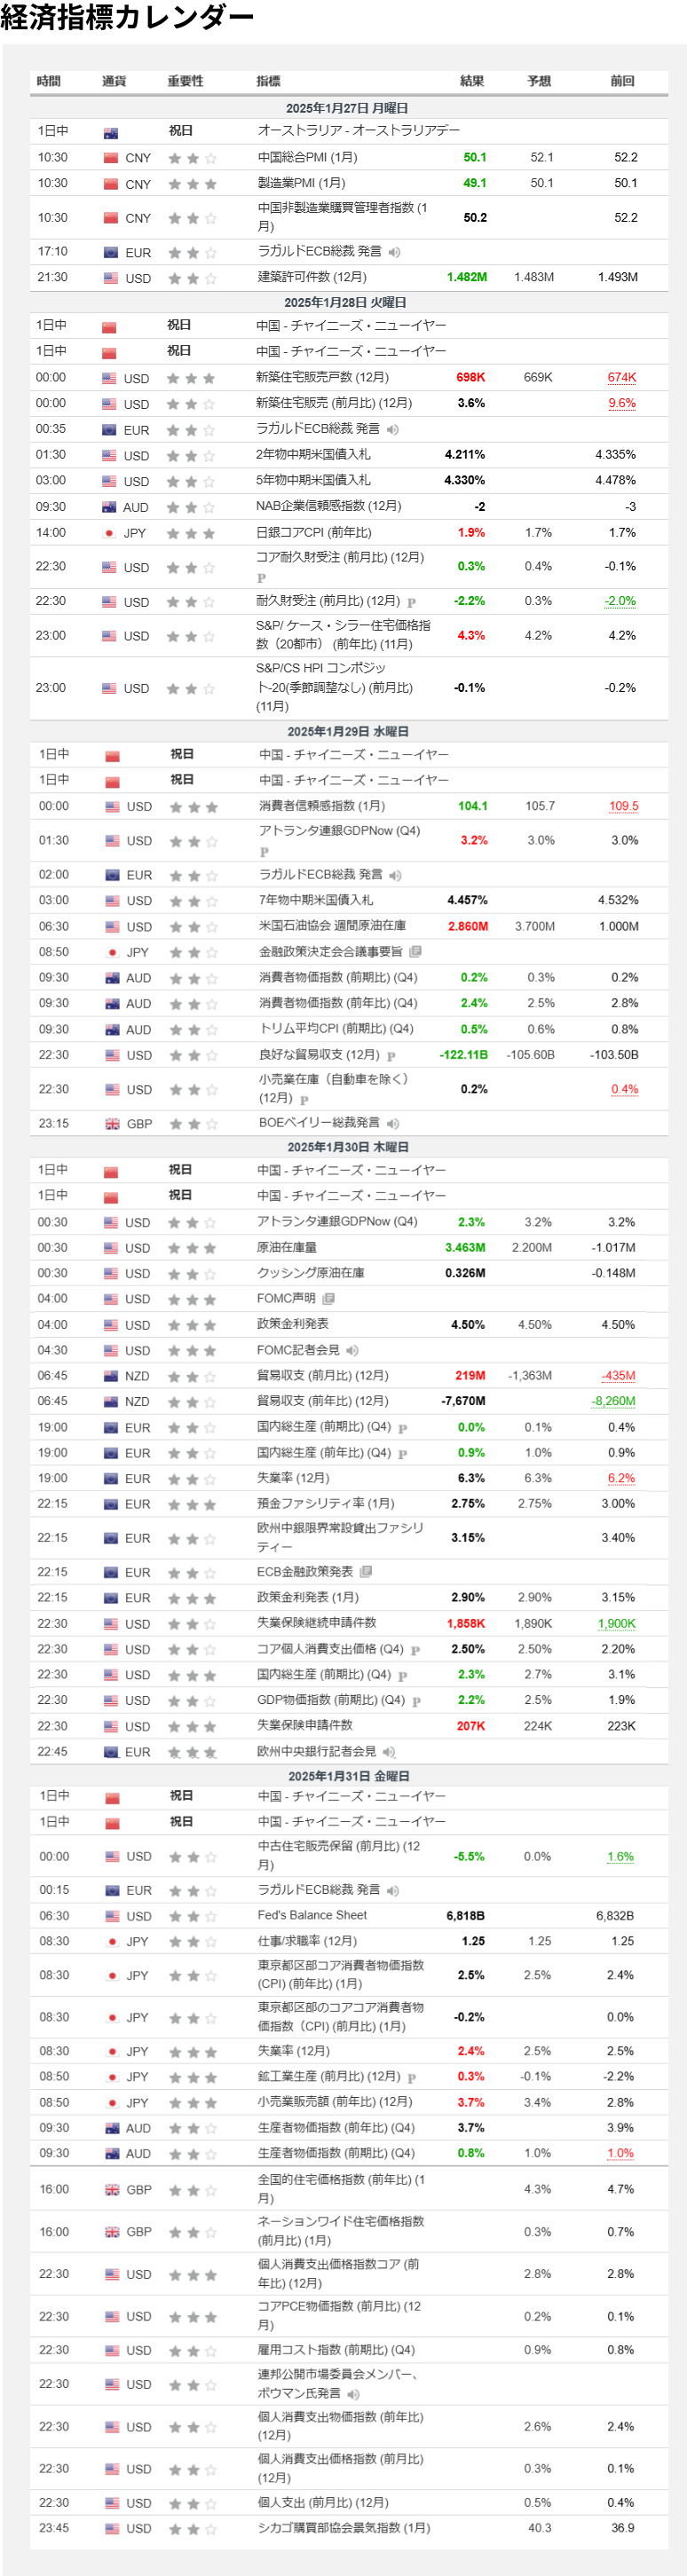Open Fed's Balance Sheet event

point(312,1915)
